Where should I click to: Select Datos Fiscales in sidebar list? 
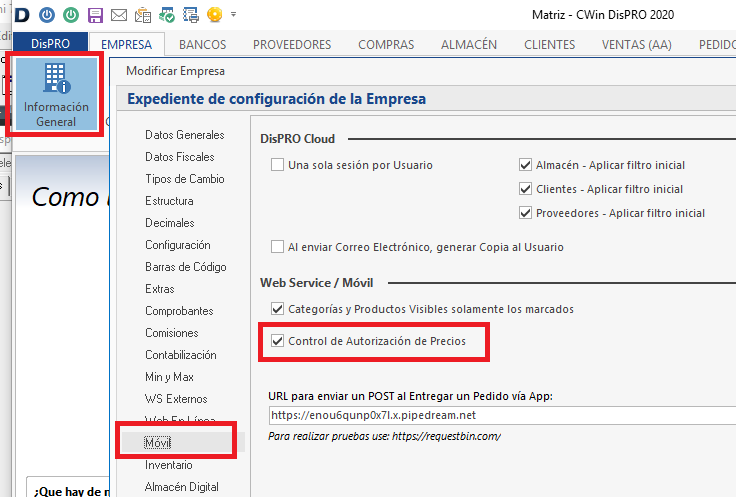180,157
